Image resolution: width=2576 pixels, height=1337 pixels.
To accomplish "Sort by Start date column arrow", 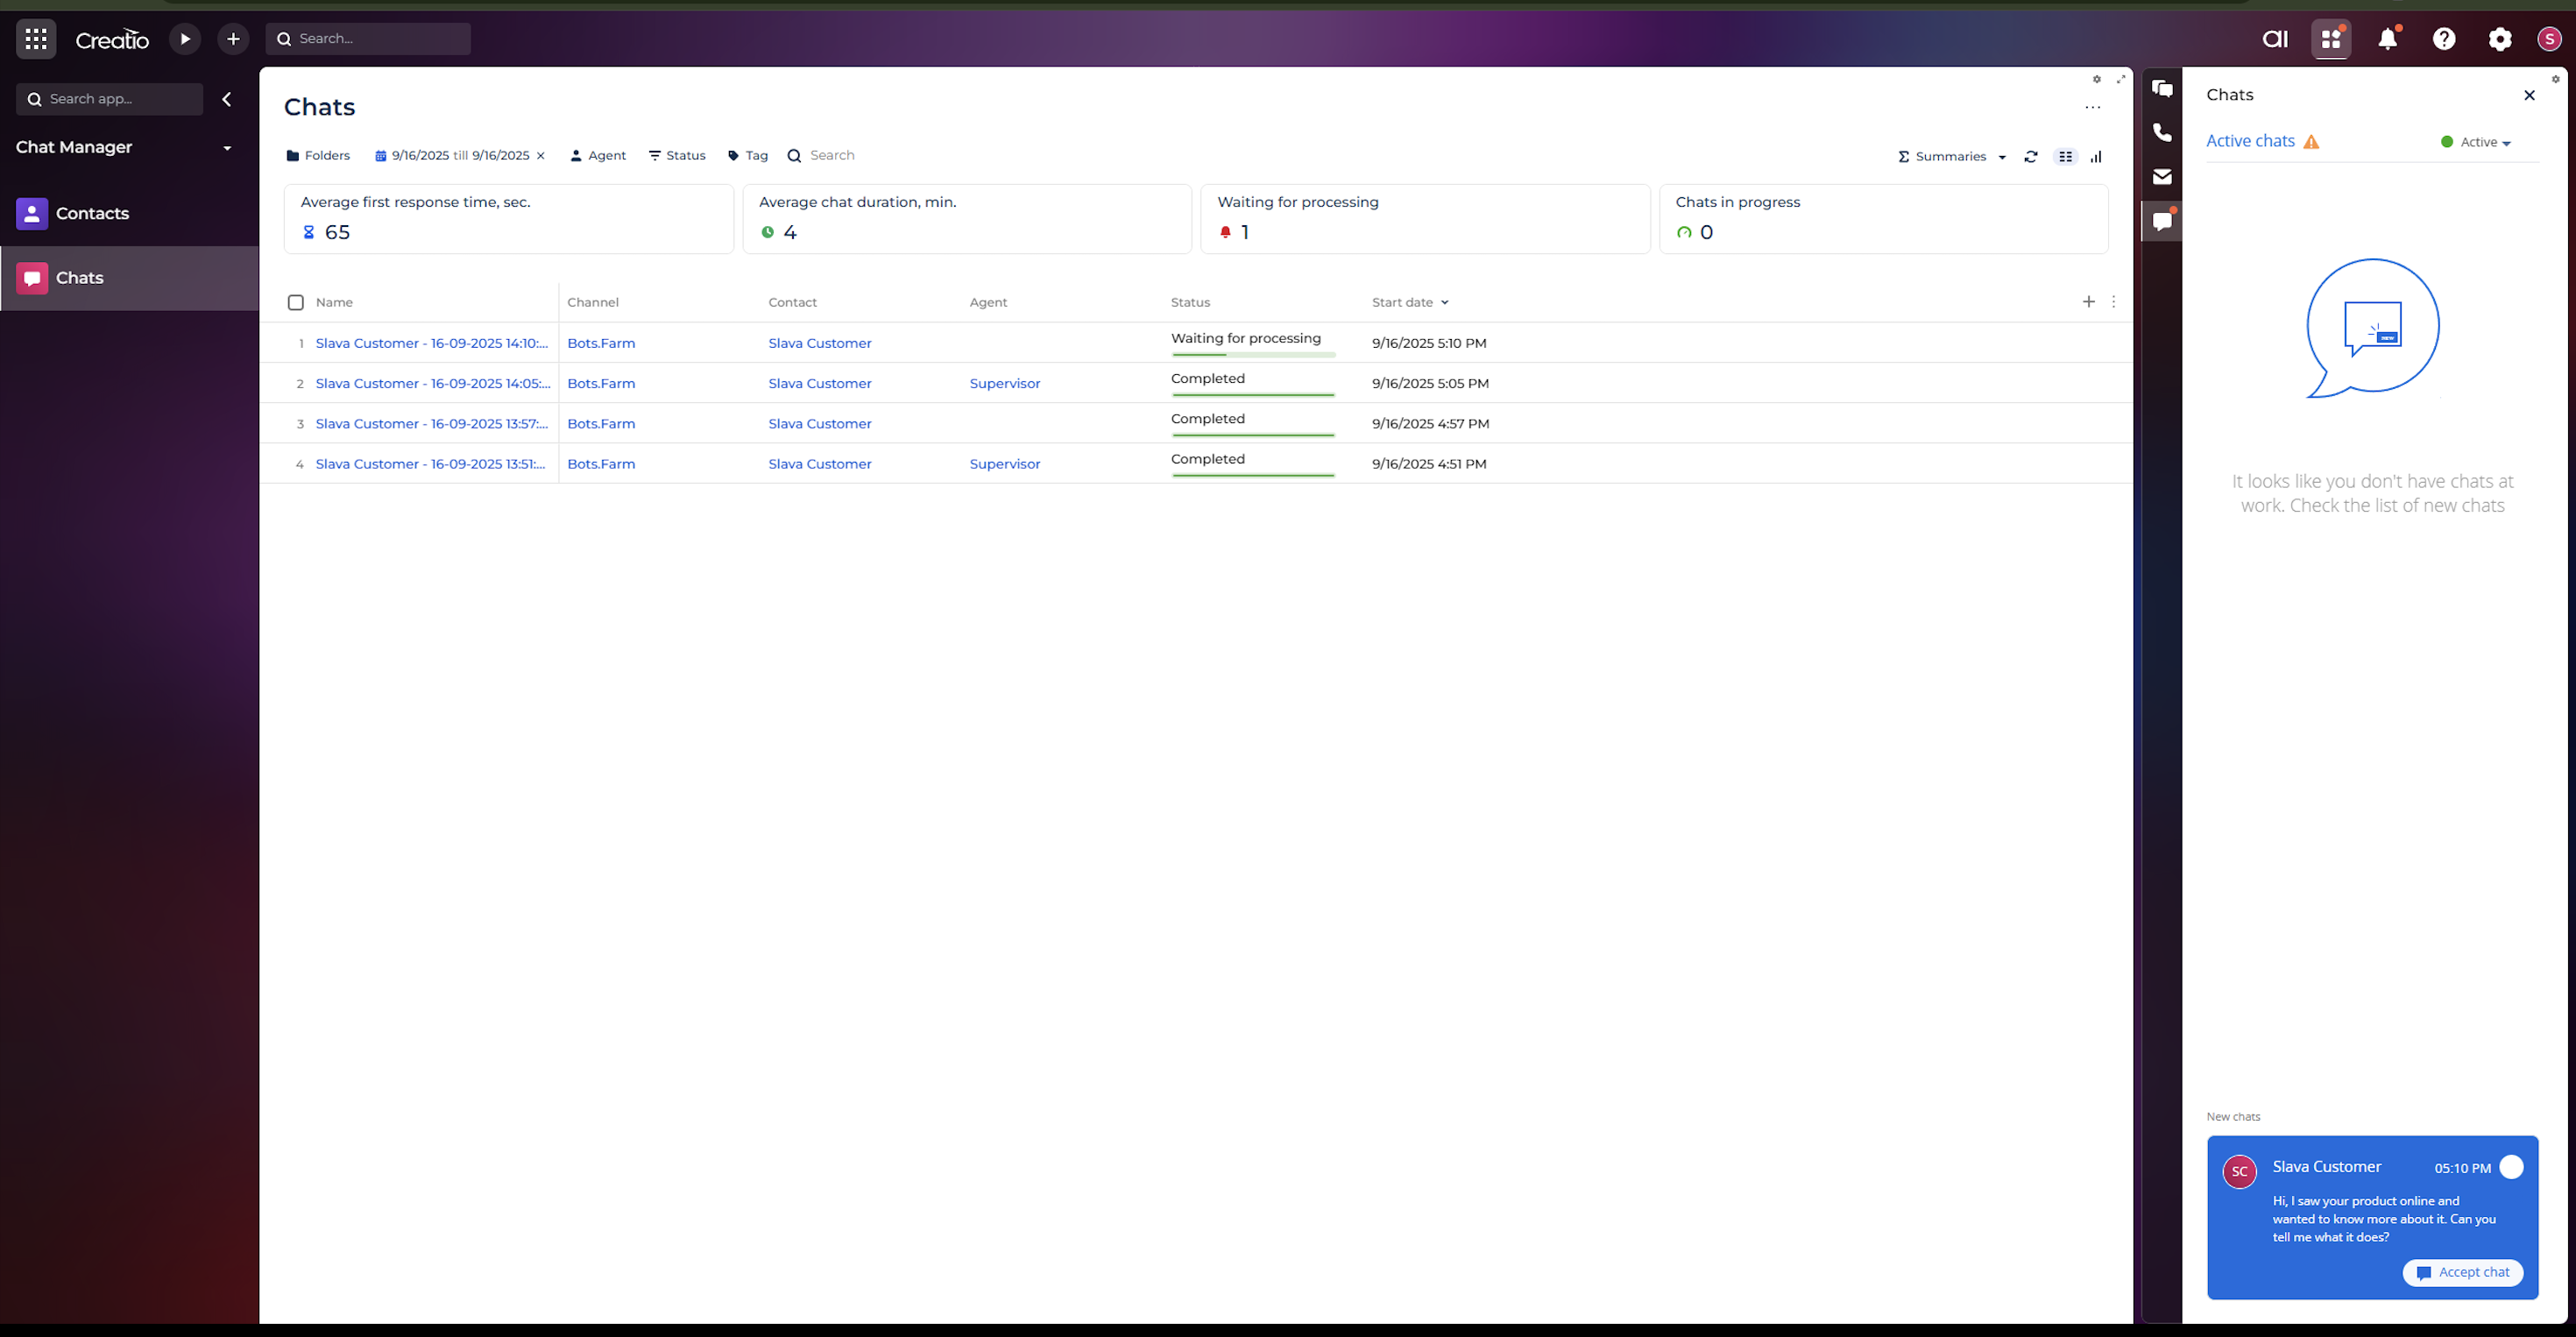I will click(1445, 303).
